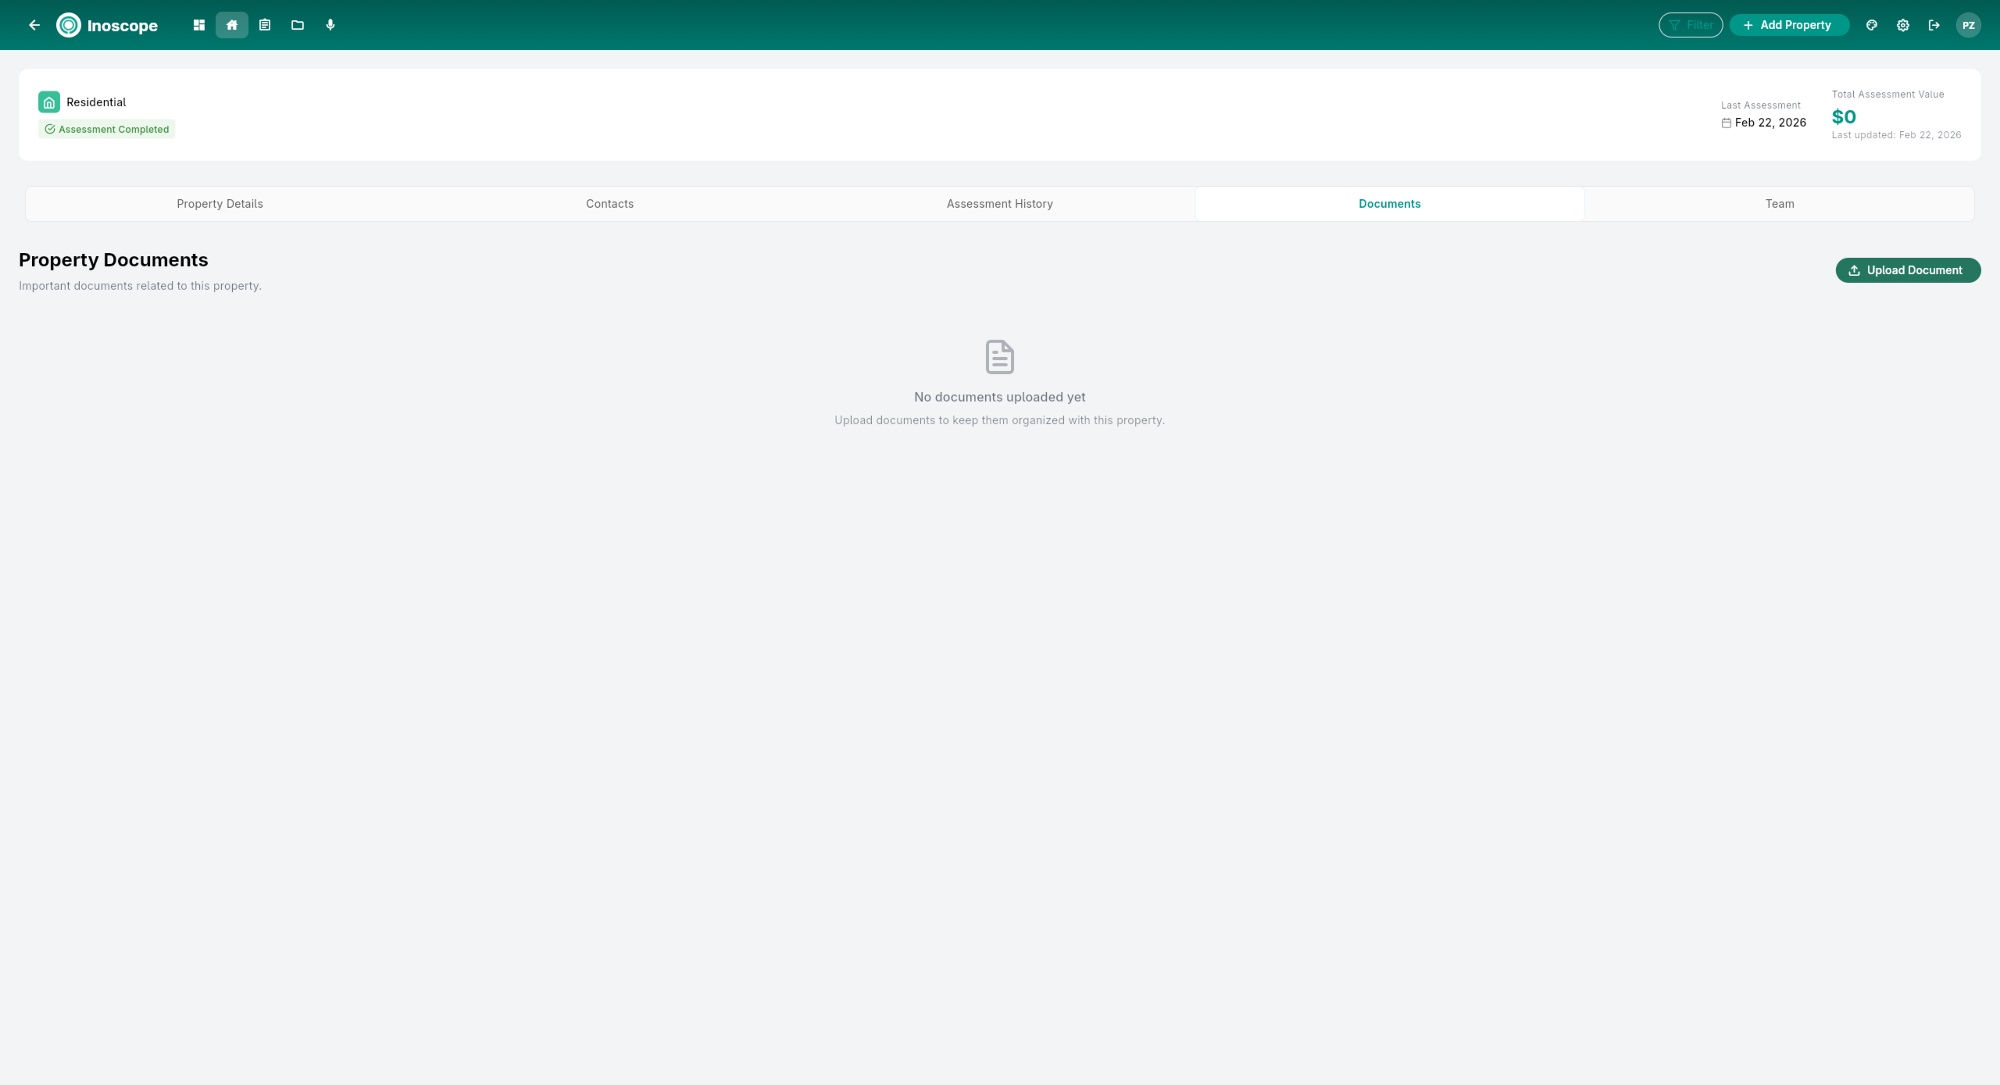Go back using the arrow icon
Viewport: 2000px width, 1085px height.
click(x=34, y=25)
